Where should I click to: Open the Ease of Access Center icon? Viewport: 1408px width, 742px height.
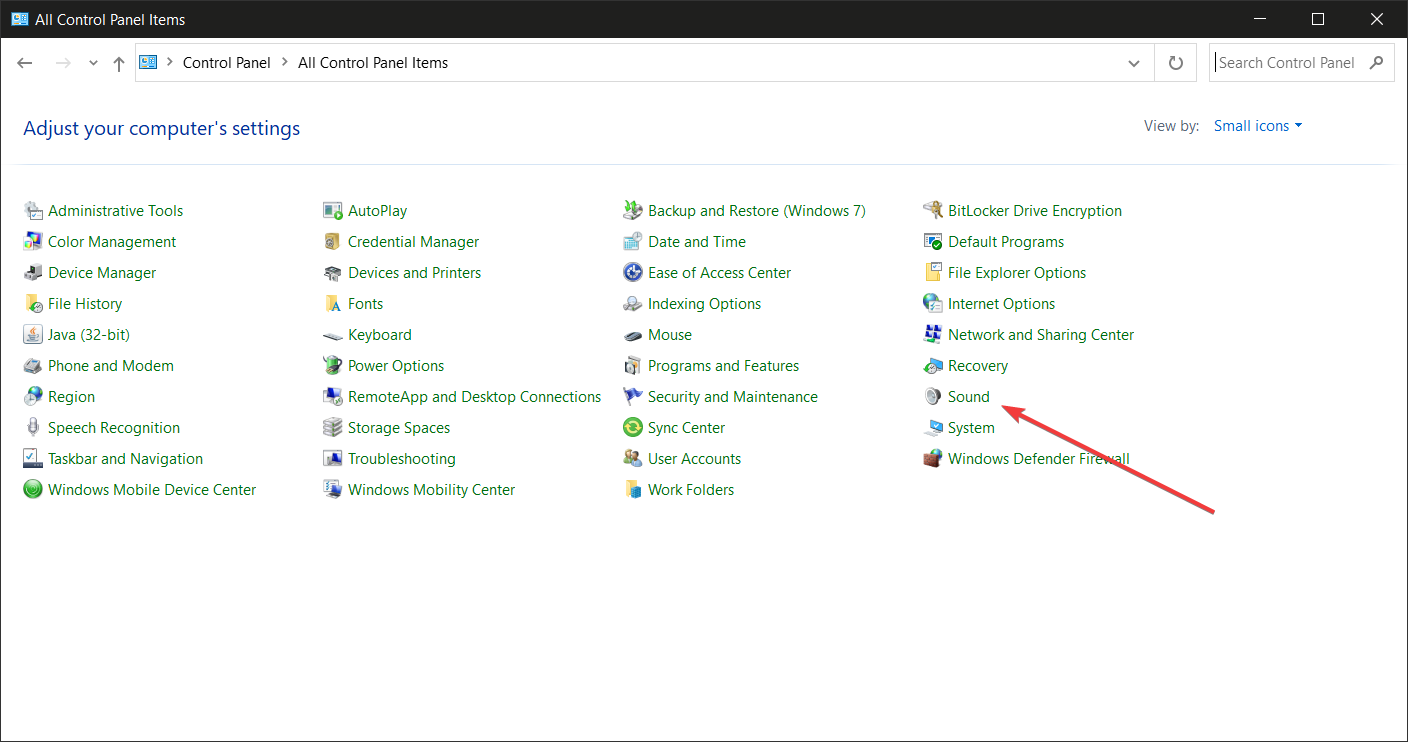pyautogui.click(x=633, y=273)
